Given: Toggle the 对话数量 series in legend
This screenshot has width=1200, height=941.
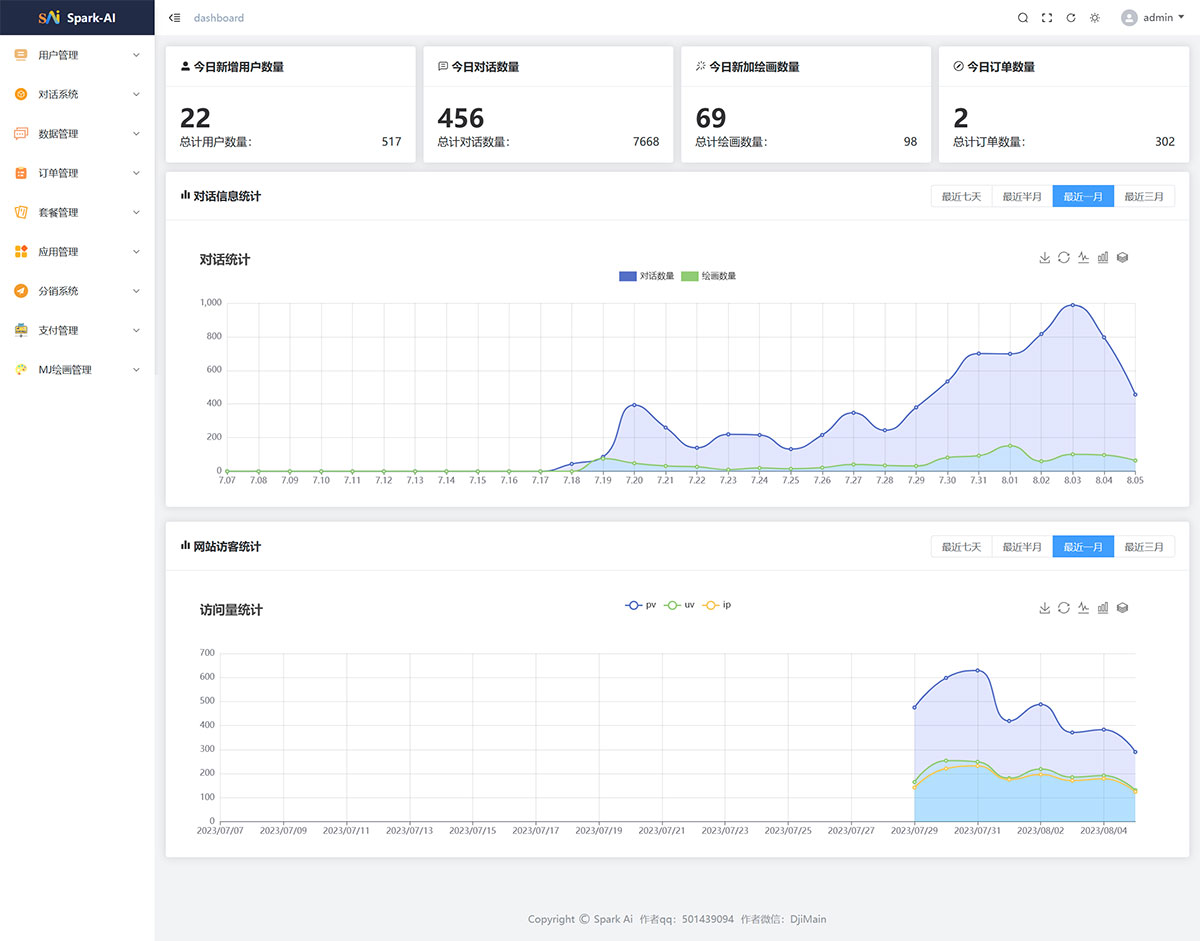Looking at the screenshot, I should [x=647, y=276].
